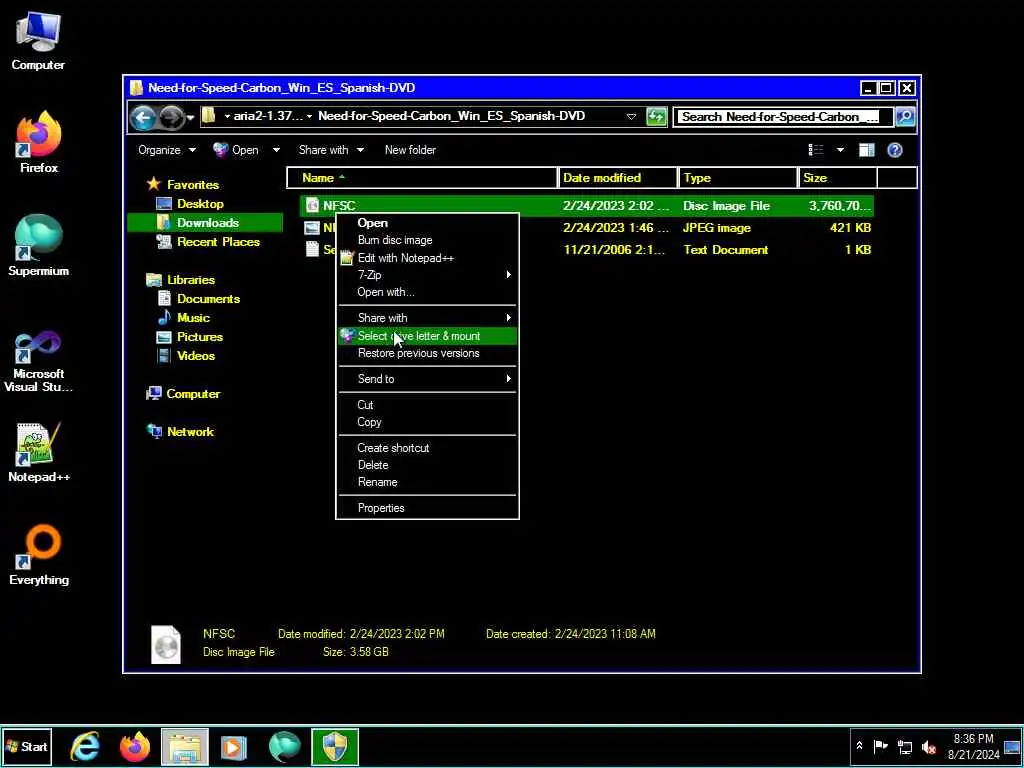1024x768 pixels.
Task: Launch Firefox from the desktop shortcut
Action: point(39,142)
